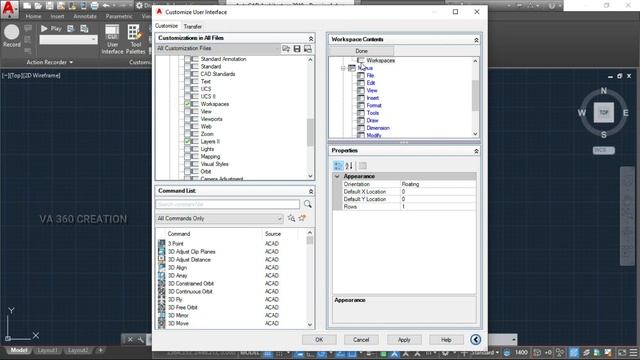The height and width of the screenshot is (360, 640).
Task: Select the Dimension menu in workspace tree
Action: pos(378,128)
